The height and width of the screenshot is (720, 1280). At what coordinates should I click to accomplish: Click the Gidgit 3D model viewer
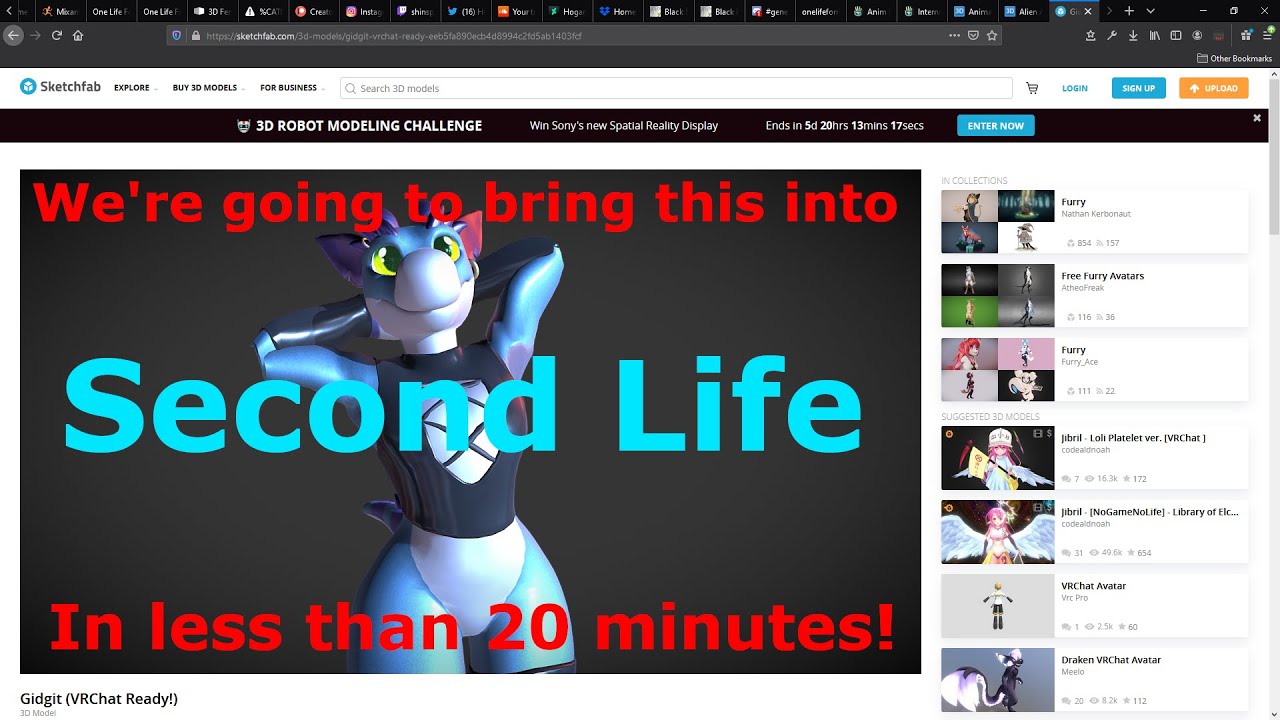(470, 421)
